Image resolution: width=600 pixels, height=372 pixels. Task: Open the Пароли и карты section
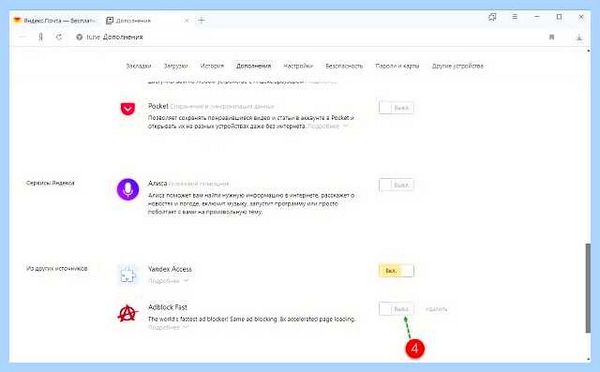coord(397,66)
